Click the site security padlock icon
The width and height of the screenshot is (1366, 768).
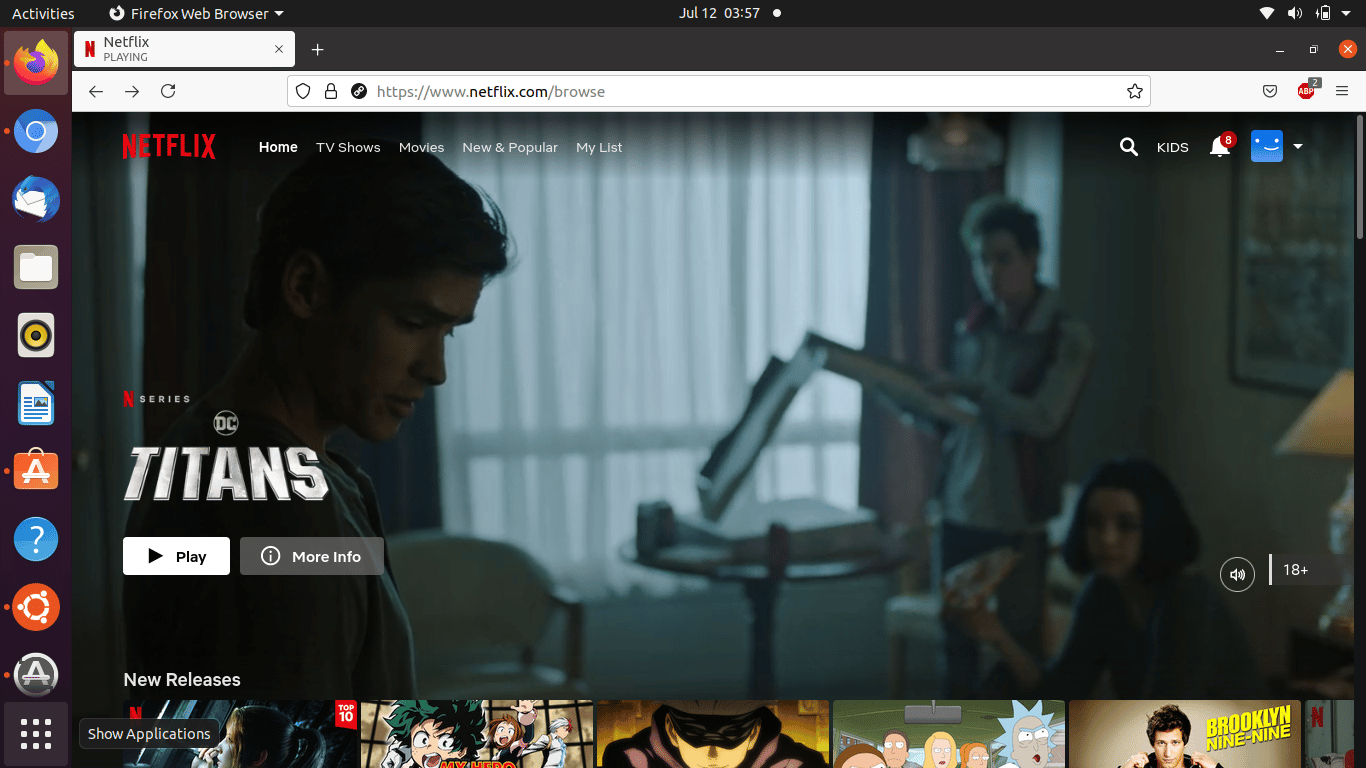click(331, 91)
